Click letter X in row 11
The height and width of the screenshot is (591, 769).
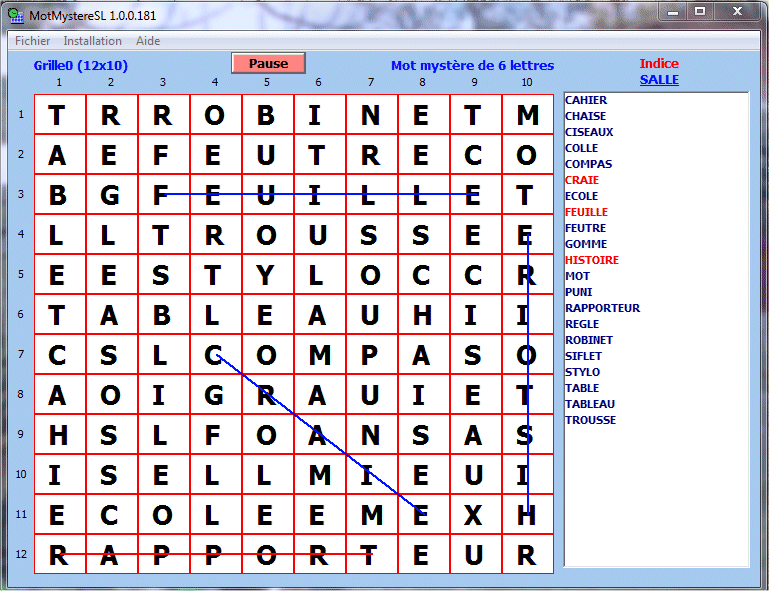[x=475, y=514]
